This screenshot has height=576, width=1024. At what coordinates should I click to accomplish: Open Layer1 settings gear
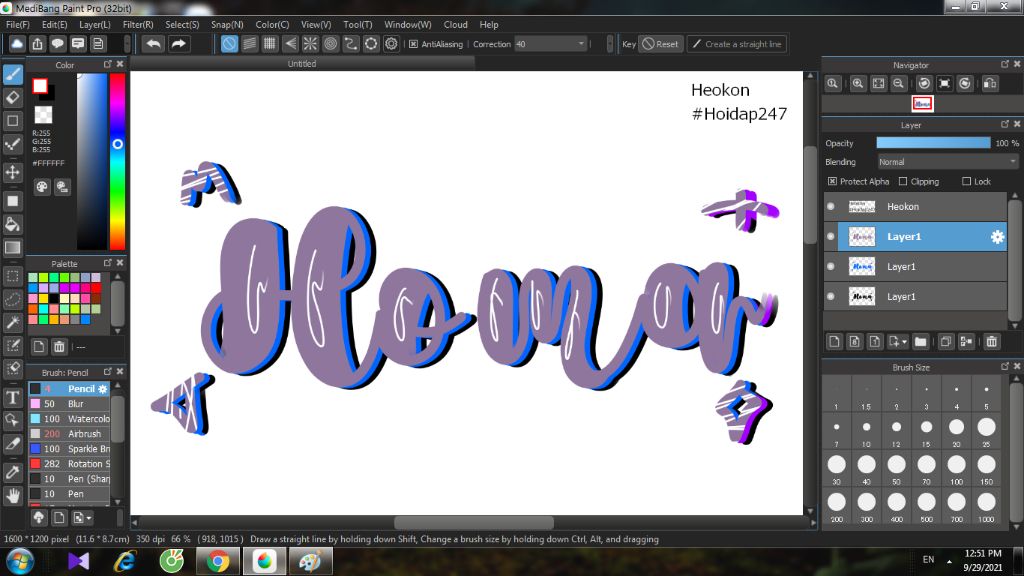point(997,237)
